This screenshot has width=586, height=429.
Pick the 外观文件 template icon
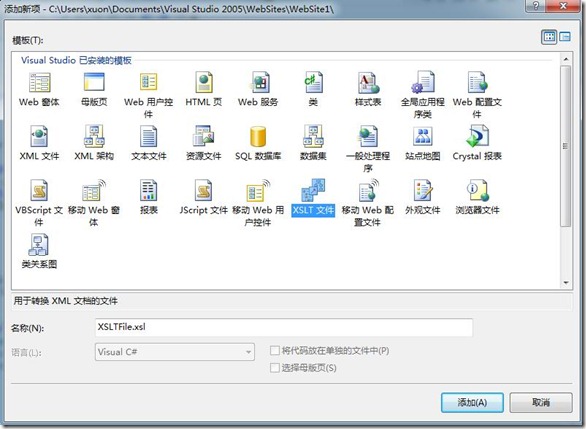point(423,190)
